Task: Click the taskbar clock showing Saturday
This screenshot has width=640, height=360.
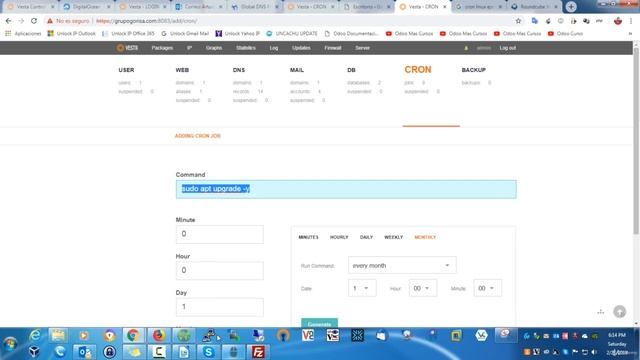Action: tap(617, 344)
